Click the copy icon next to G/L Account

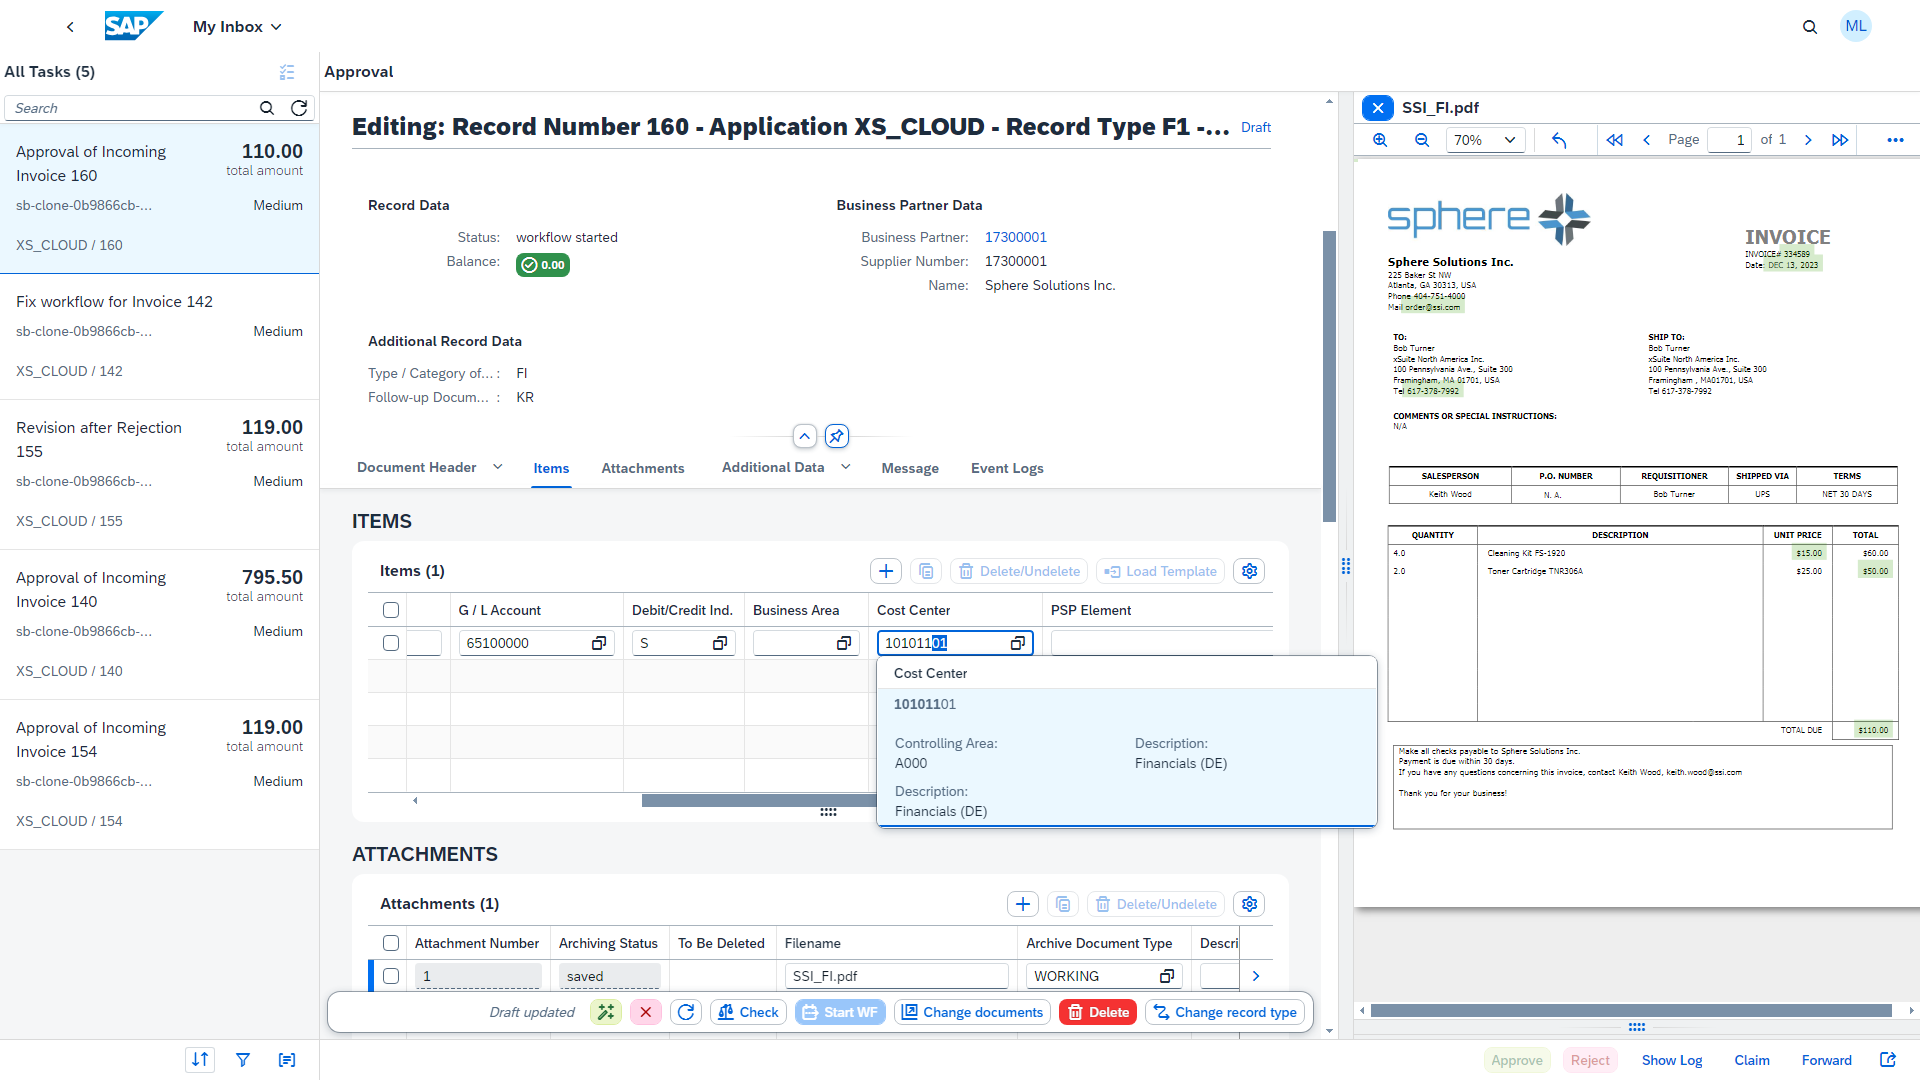click(x=600, y=644)
